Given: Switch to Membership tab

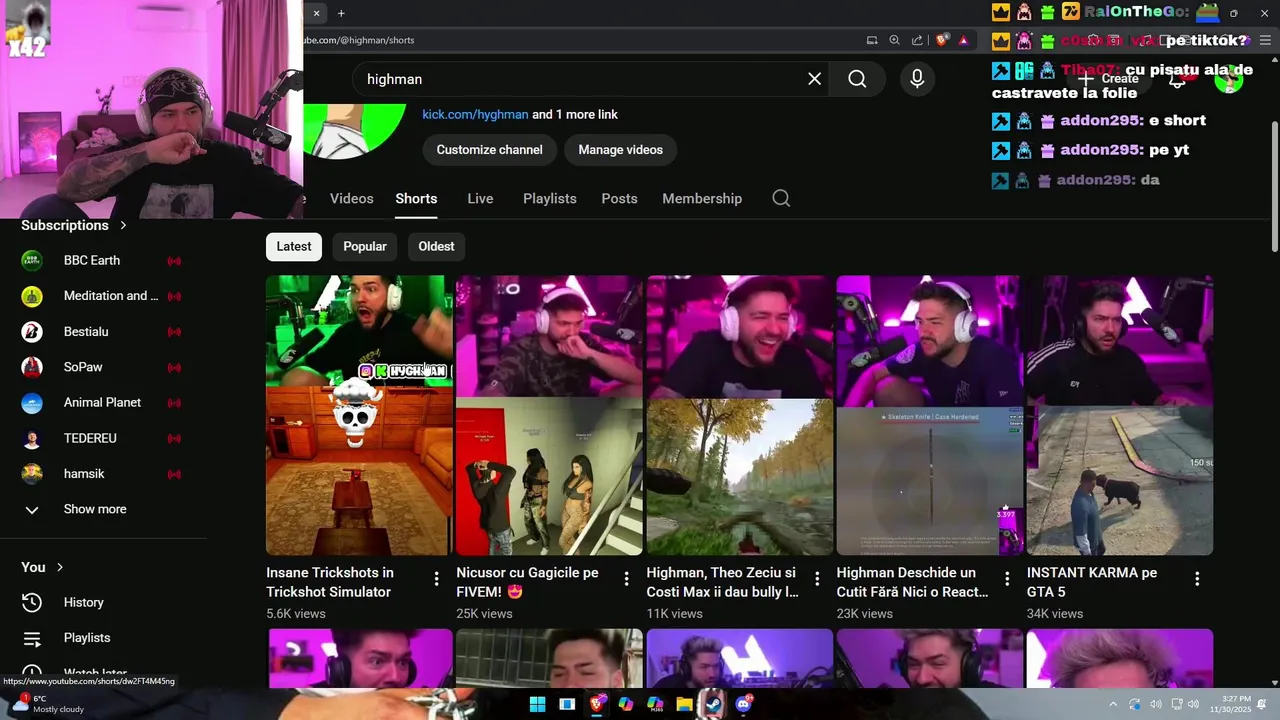Looking at the screenshot, I should (x=702, y=198).
